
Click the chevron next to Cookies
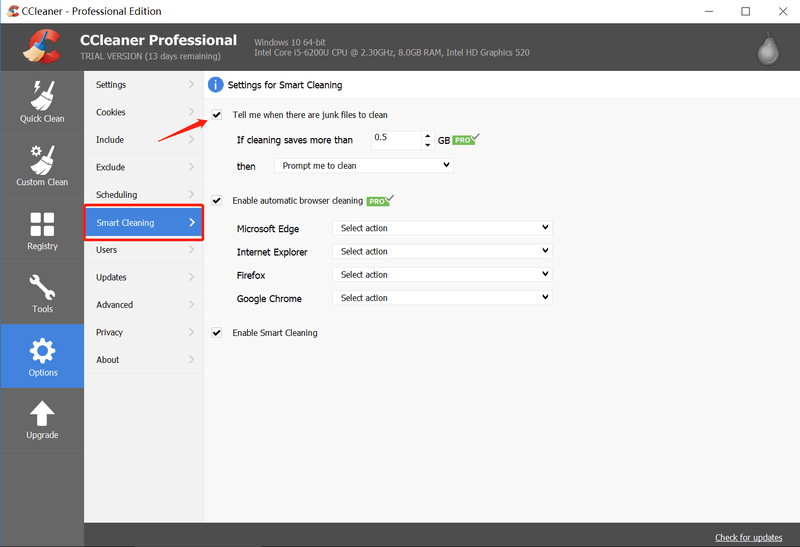tap(191, 112)
